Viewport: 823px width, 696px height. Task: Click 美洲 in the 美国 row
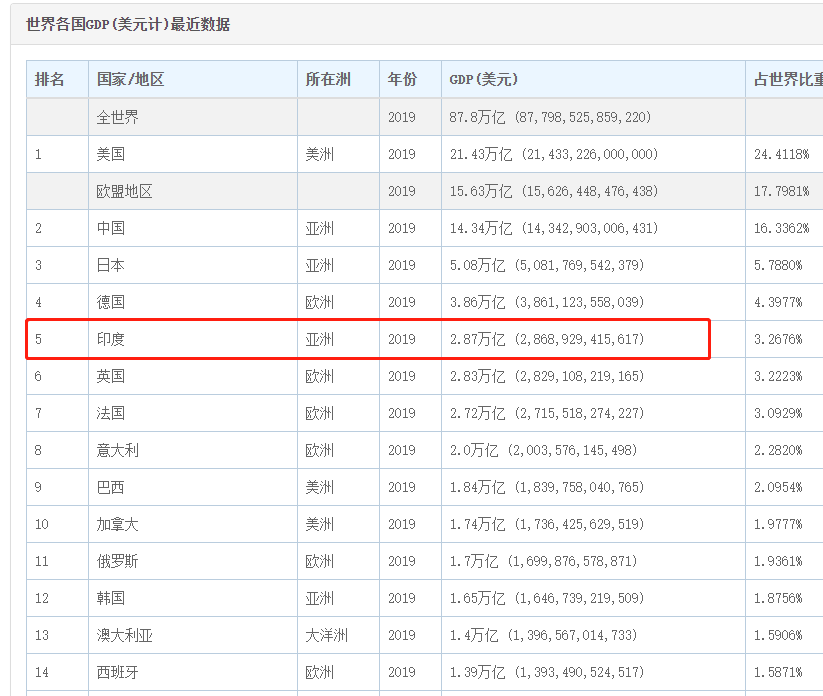coord(320,154)
